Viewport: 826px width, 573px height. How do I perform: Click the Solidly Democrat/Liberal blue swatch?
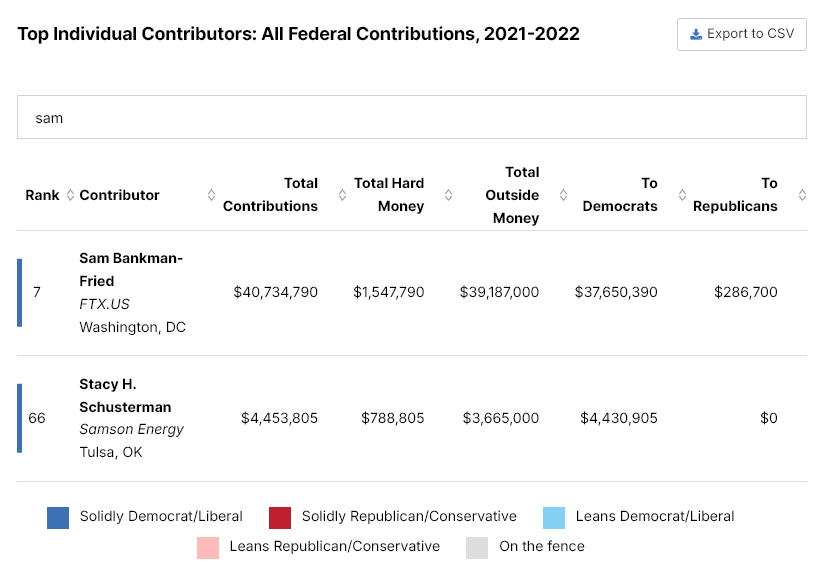click(x=58, y=517)
